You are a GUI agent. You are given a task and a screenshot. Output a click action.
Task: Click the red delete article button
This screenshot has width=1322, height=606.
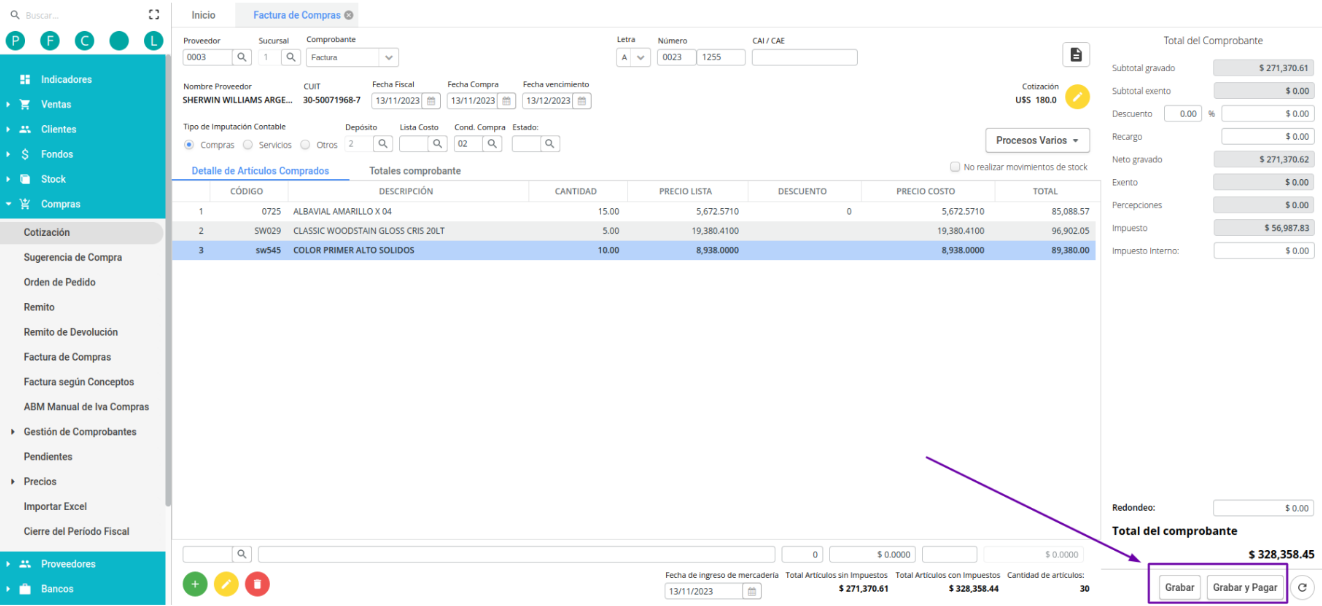click(258, 584)
